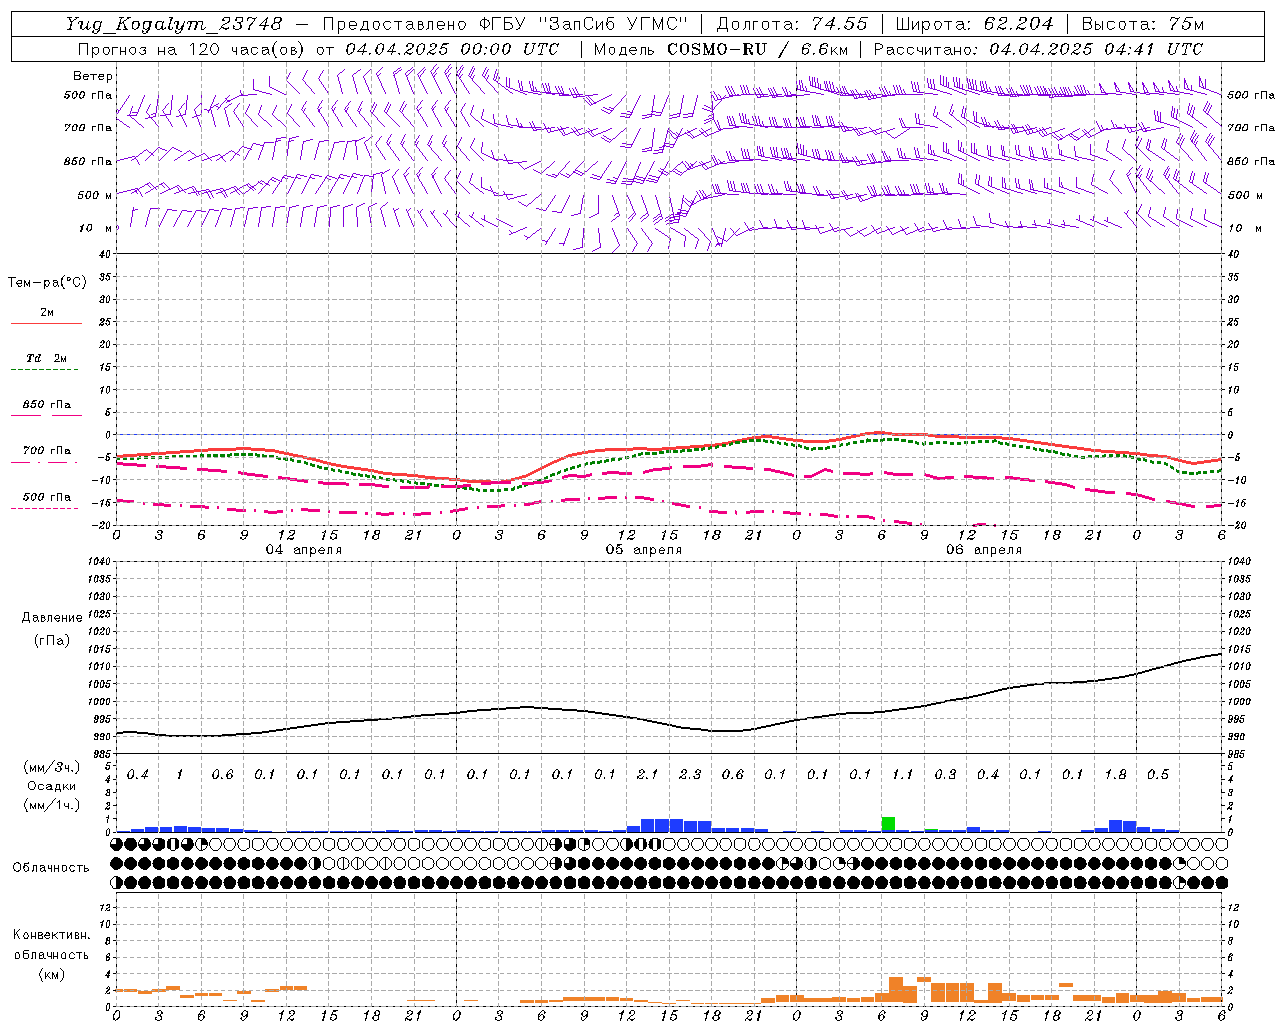Click the Ветер panel label
1280x1024 pixels.
pos(93,76)
